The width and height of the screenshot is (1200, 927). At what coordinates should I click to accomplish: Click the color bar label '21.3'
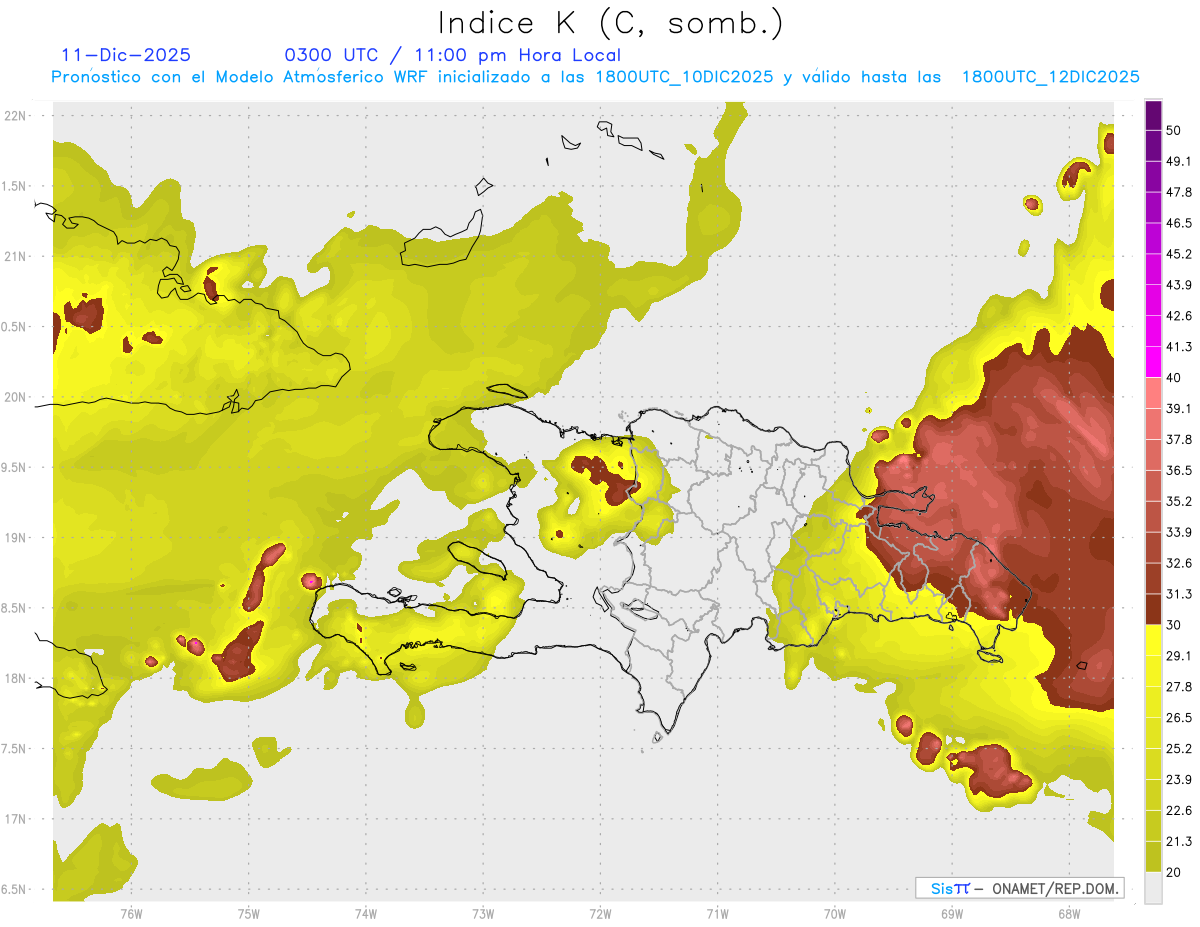[x=1179, y=841]
